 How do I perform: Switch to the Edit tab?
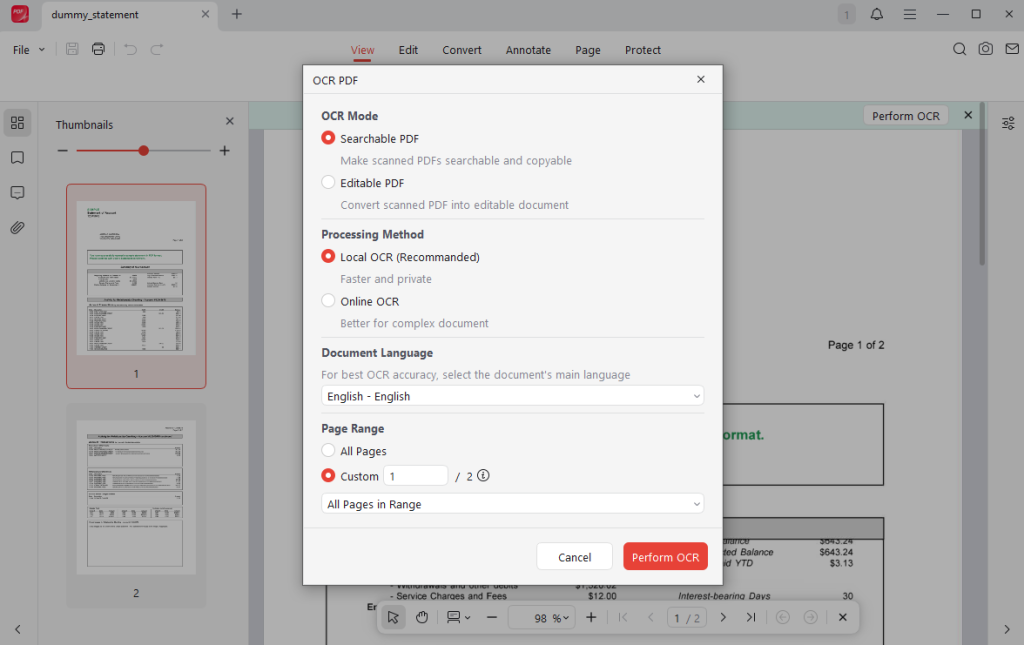(408, 50)
